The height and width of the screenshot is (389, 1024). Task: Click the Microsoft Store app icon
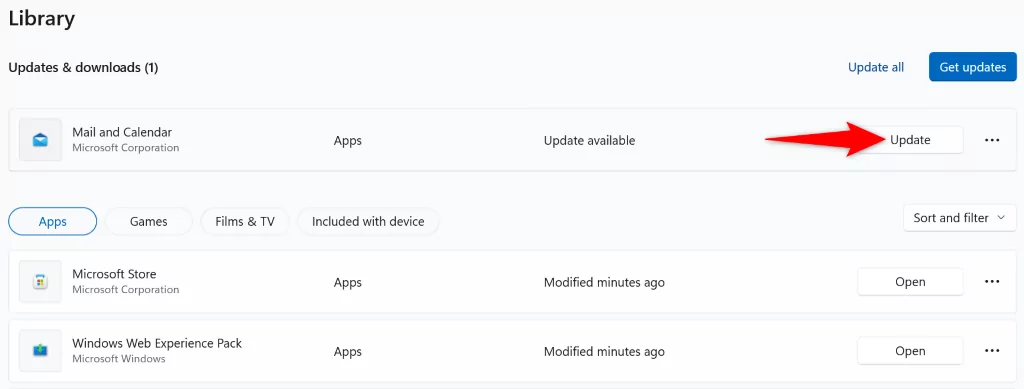[x=40, y=281]
